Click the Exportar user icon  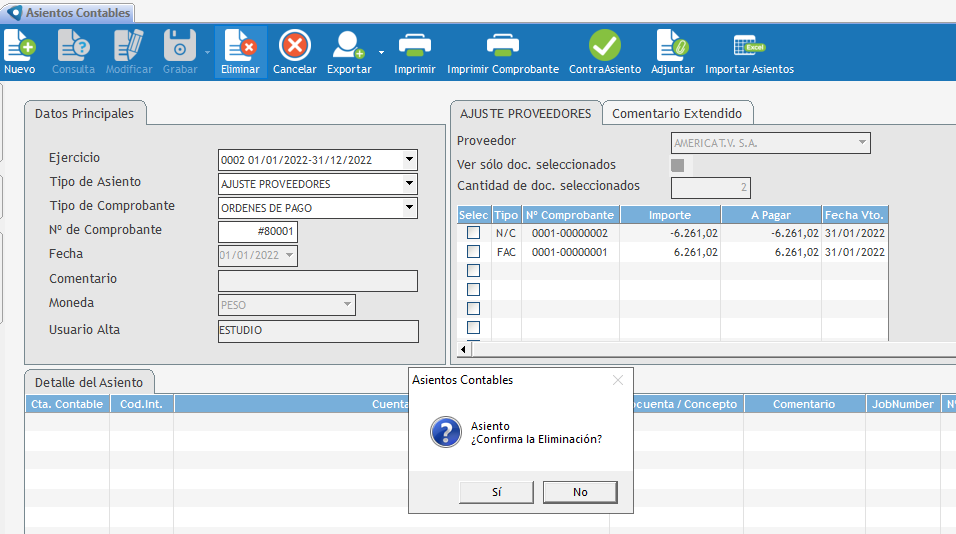coord(348,46)
